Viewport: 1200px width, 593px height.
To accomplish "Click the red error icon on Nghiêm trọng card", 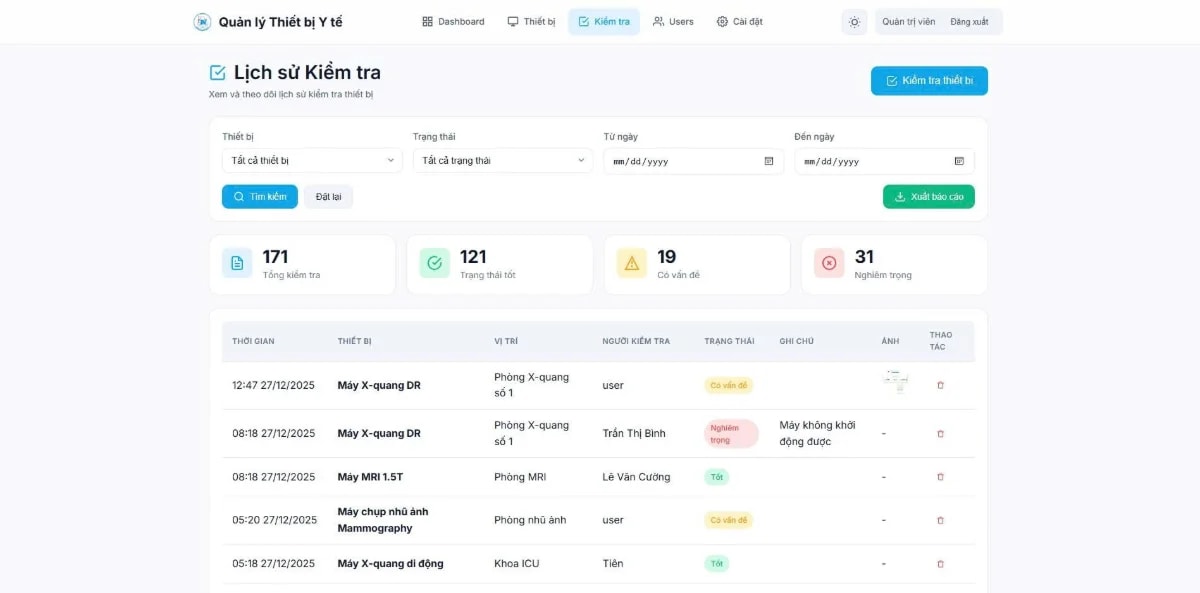I will [x=829, y=263].
